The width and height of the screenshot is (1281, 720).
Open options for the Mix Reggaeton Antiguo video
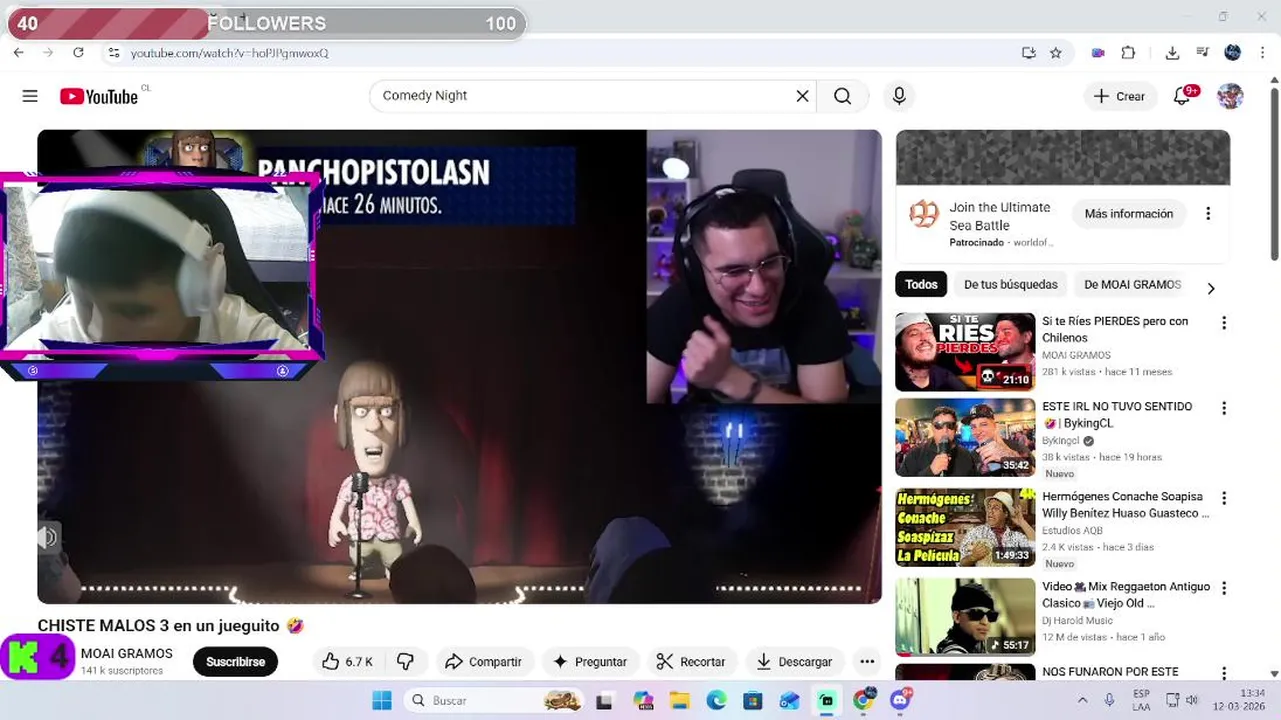point(1223,588)
